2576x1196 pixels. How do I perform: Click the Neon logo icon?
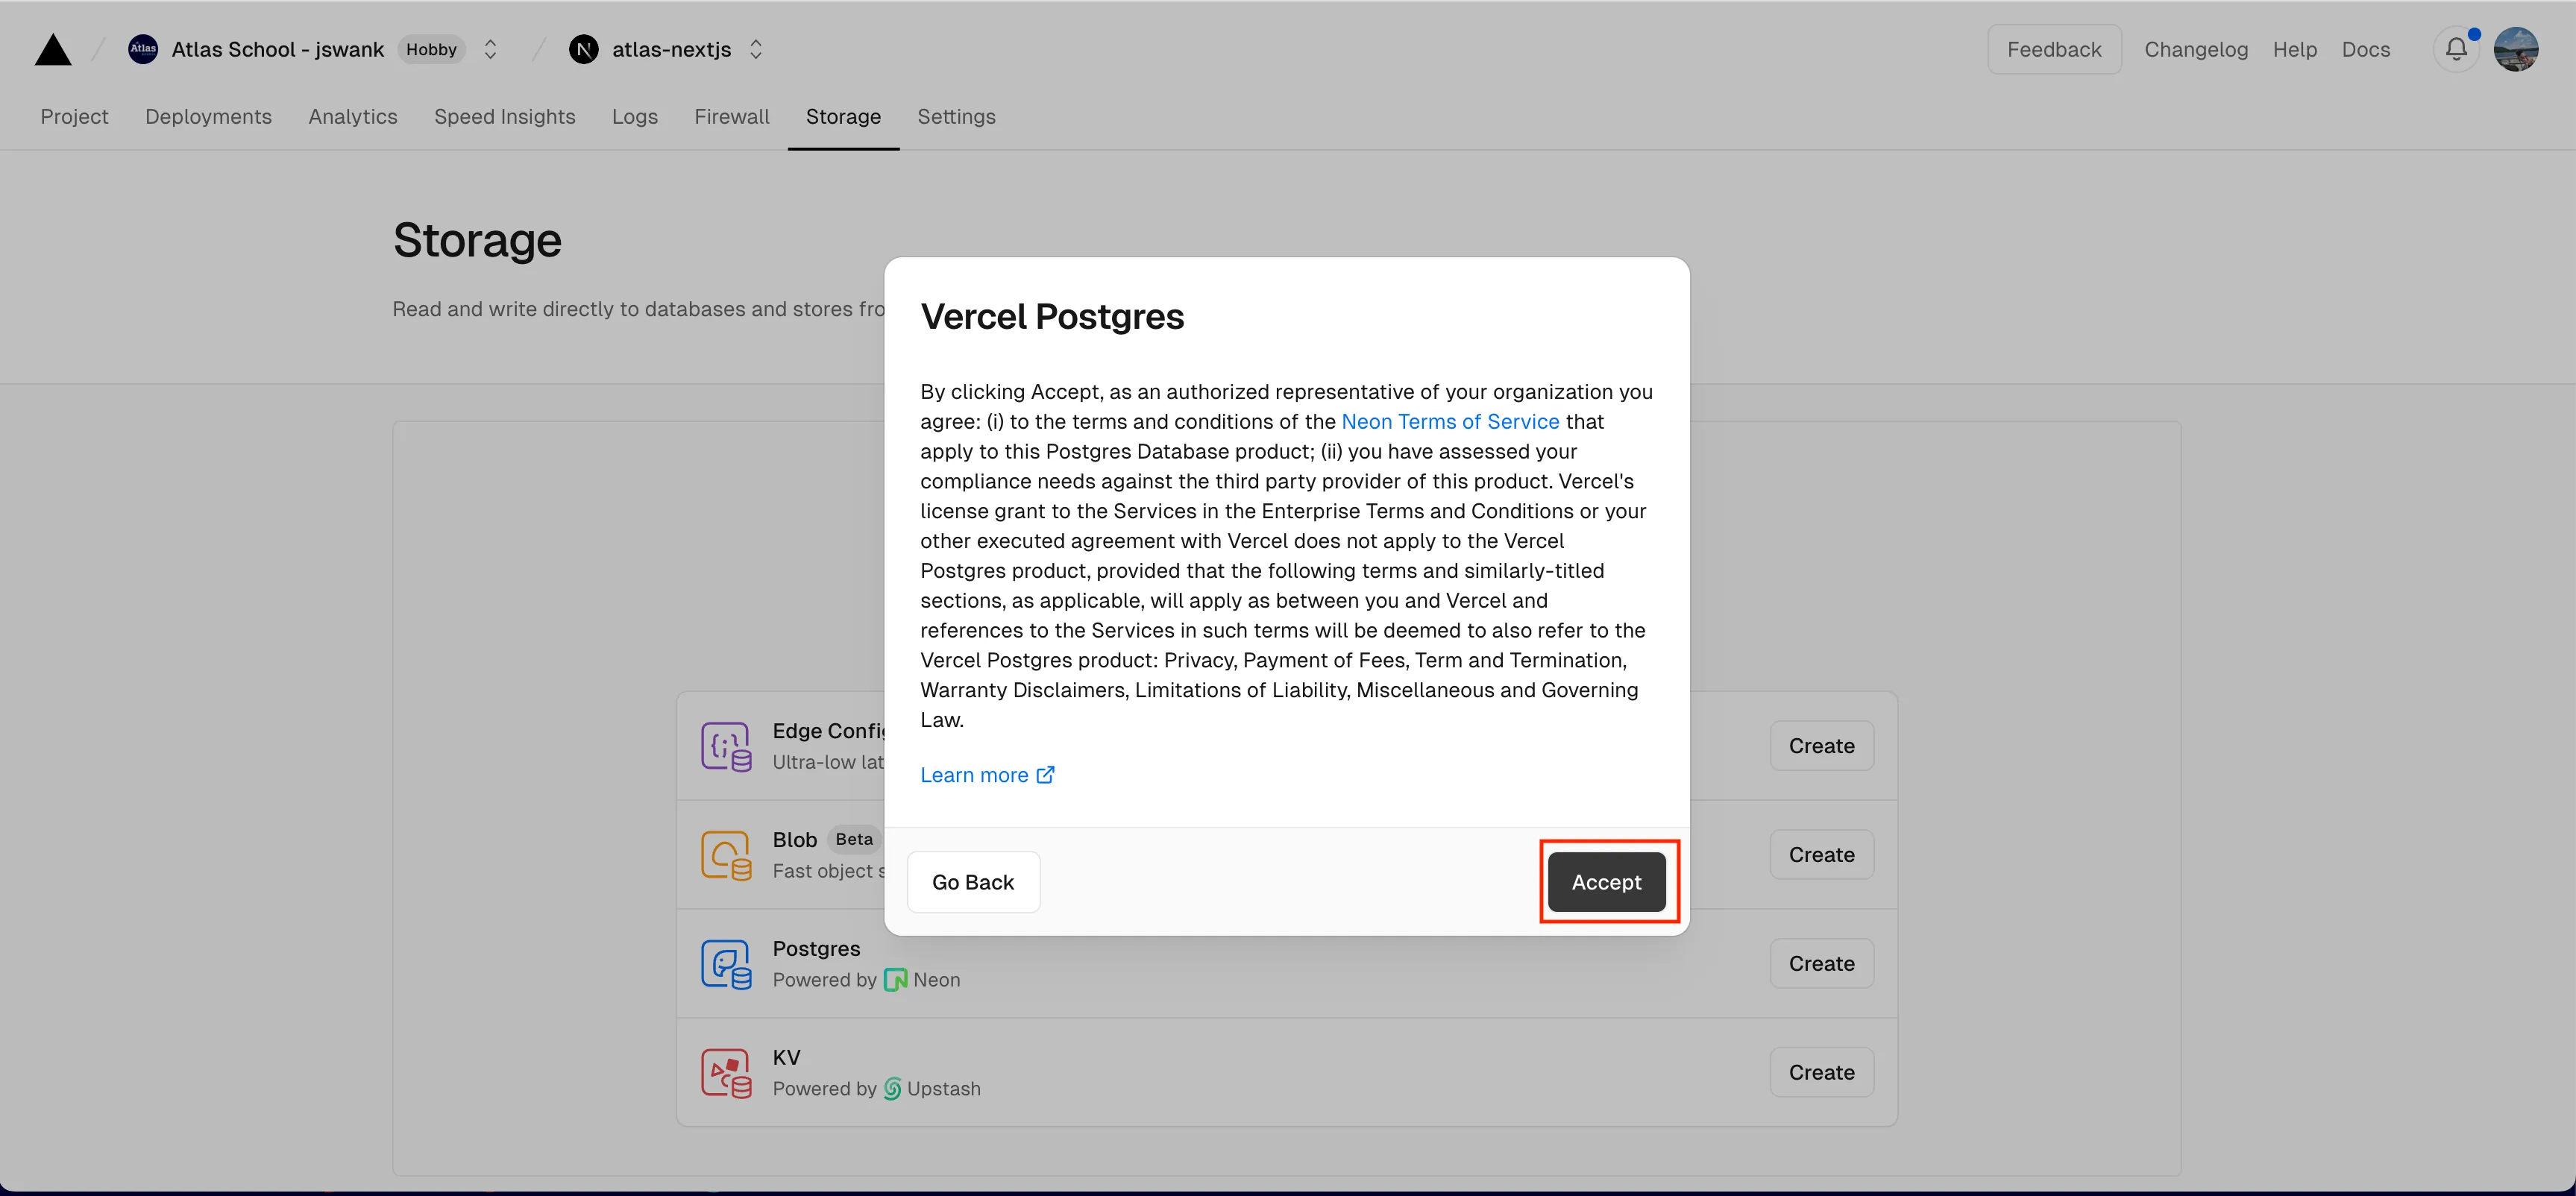point(895,980)
